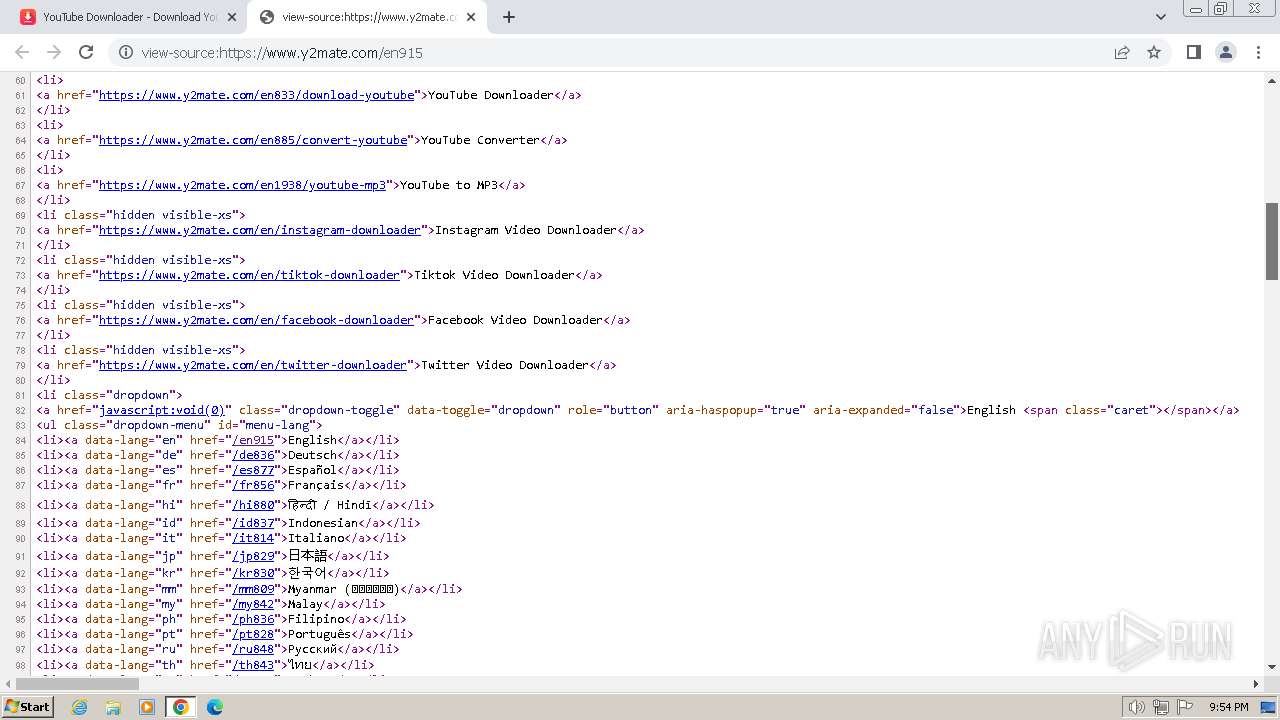Open the convert-youtube link
The width and height of the screenshot is (1280, 720).
(x=253, y=140)
